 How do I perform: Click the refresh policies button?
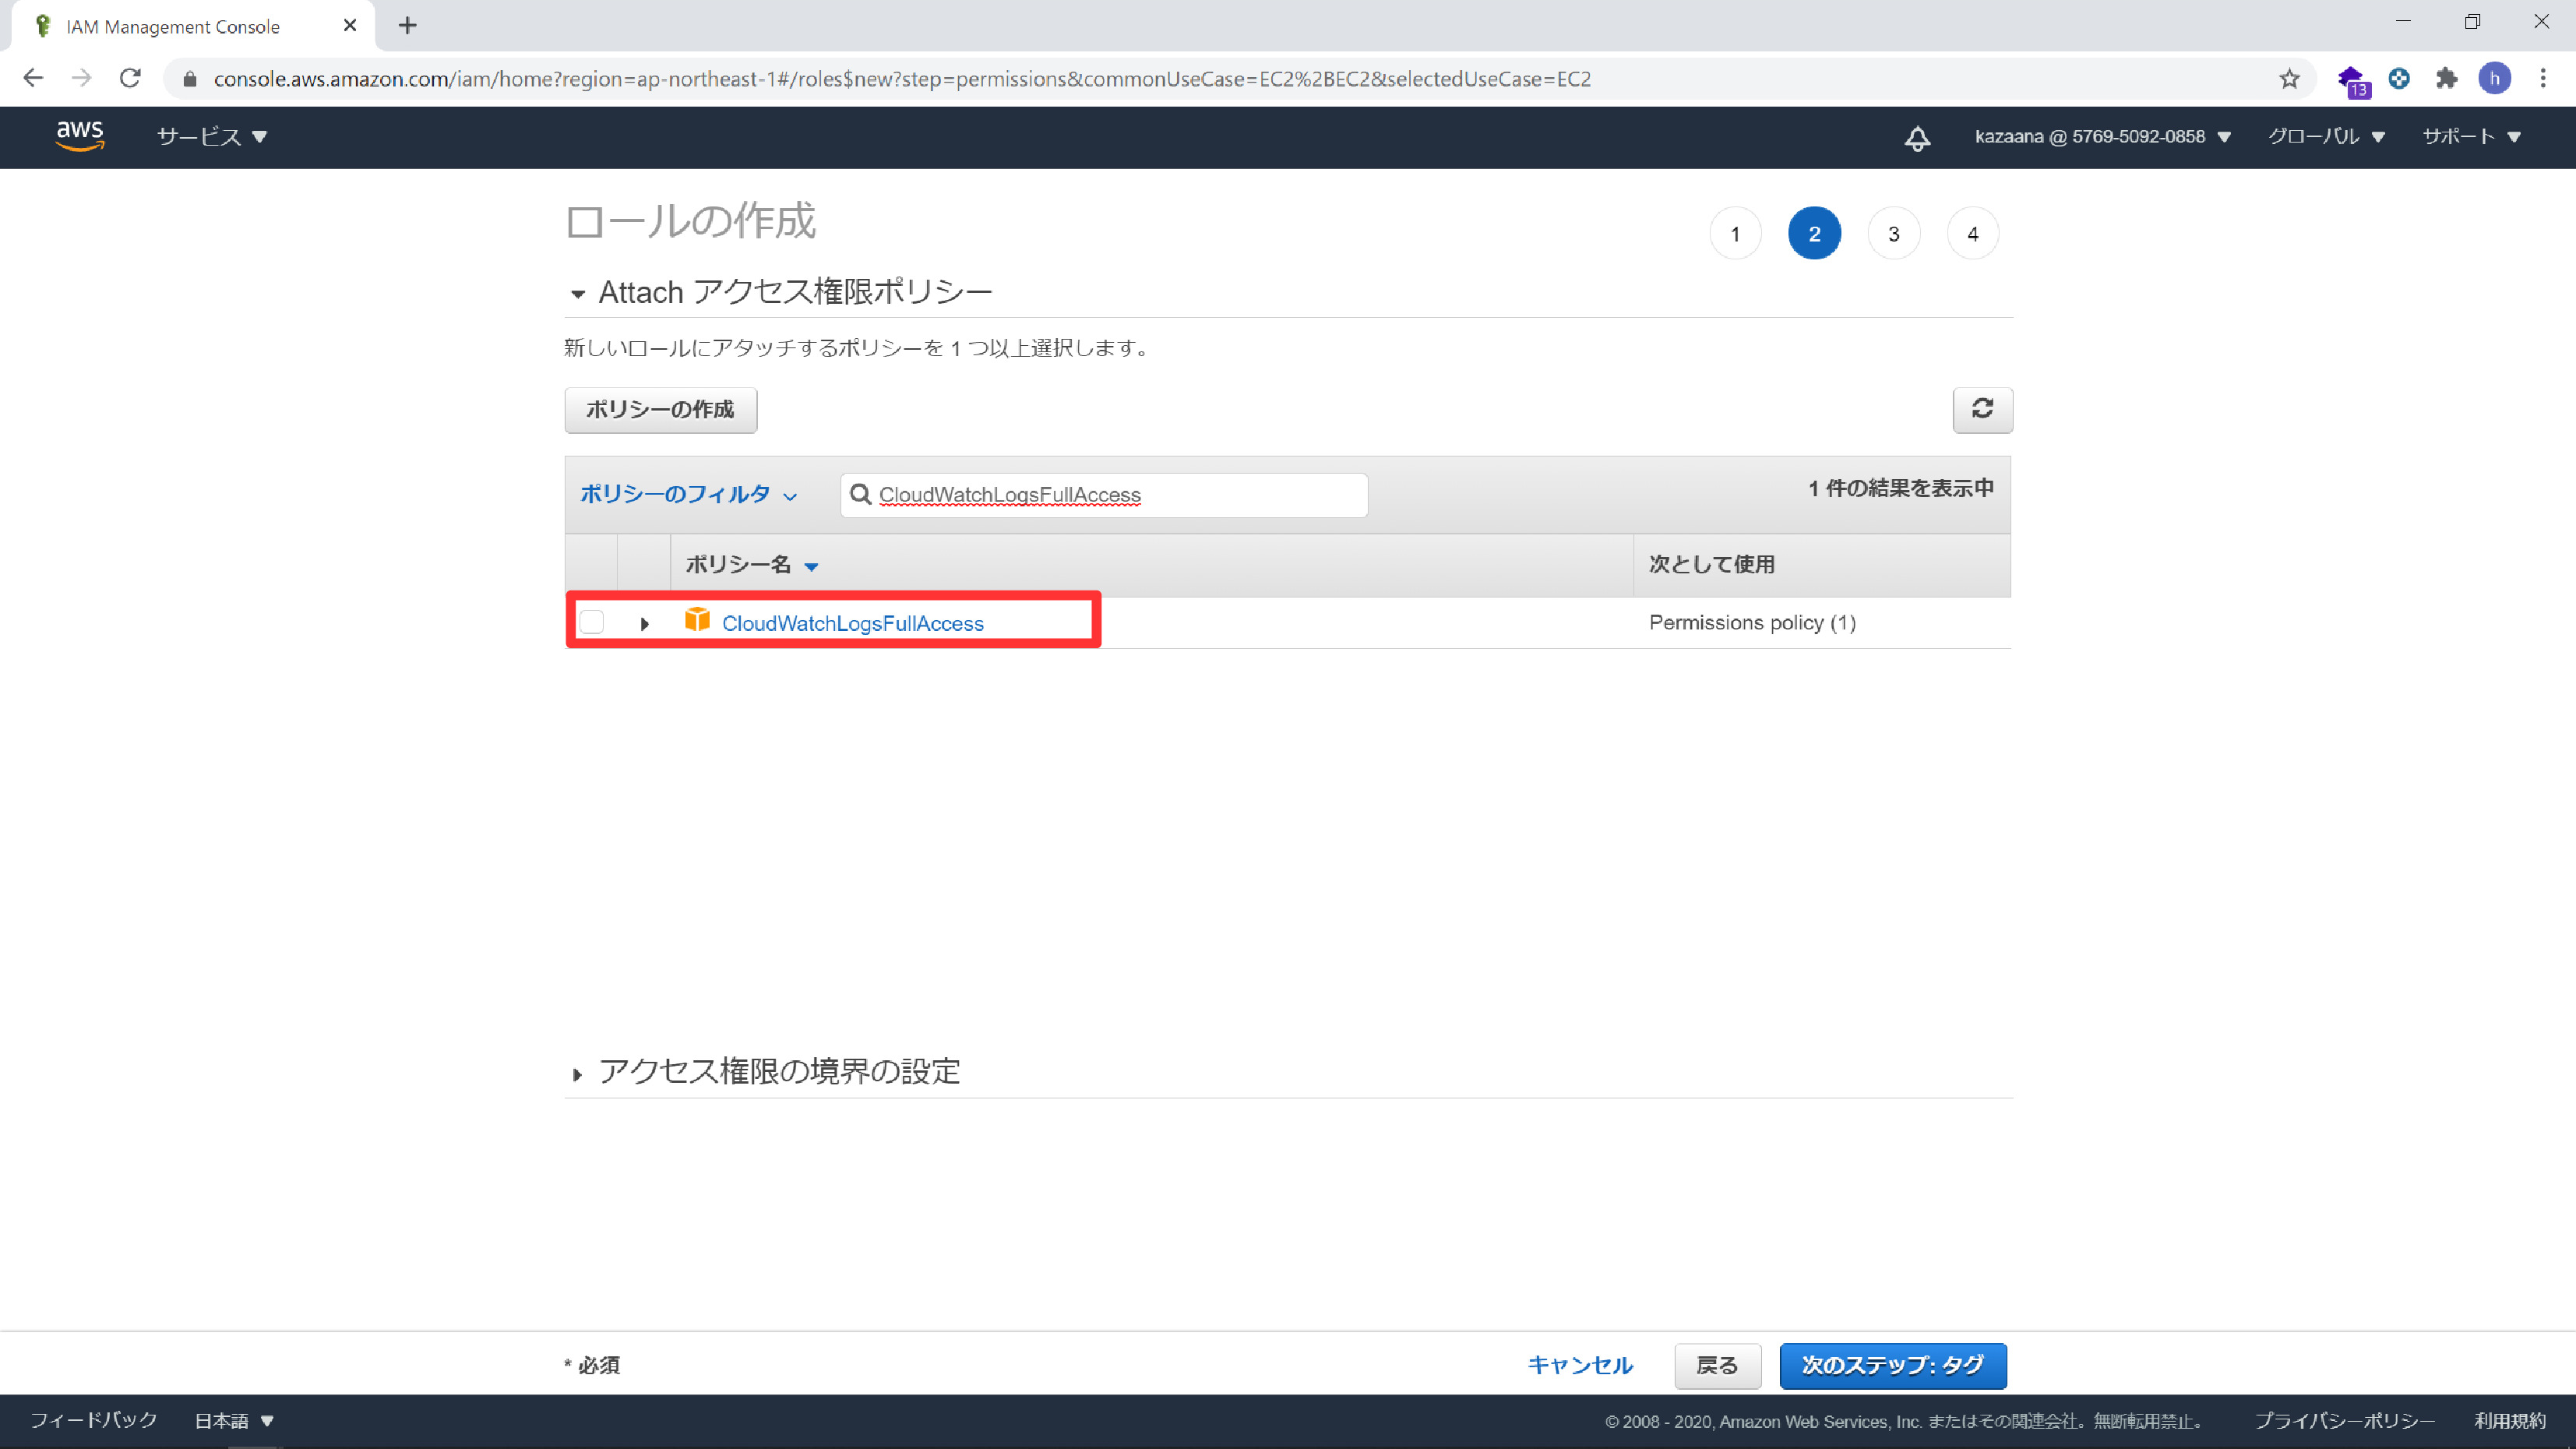1982,409
